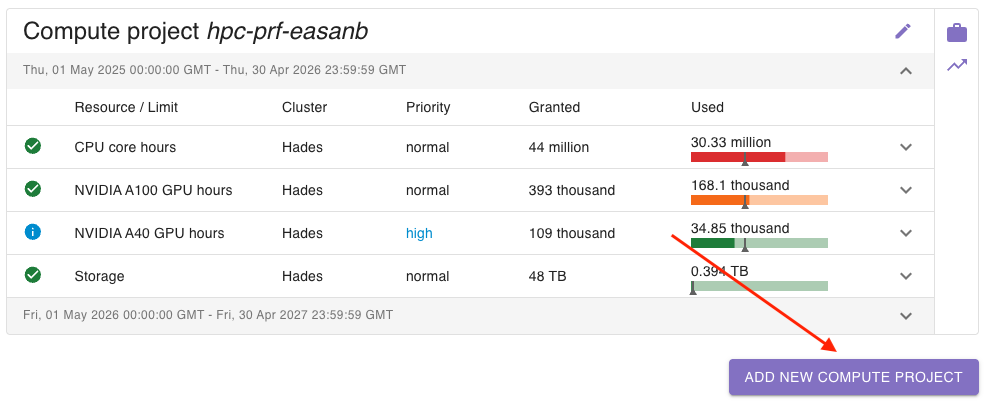
Task: Click green check status for CPU core hours
Action: click(x=33, y=147)
